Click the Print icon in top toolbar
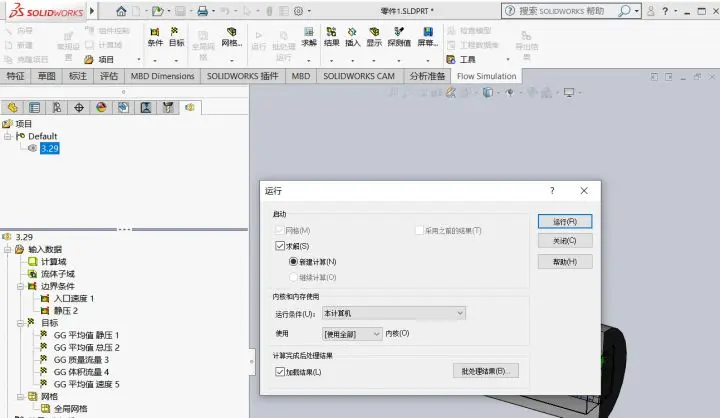The height and width of the screenshot is (418, 720). pyautogui.click(x=202, y=11)
